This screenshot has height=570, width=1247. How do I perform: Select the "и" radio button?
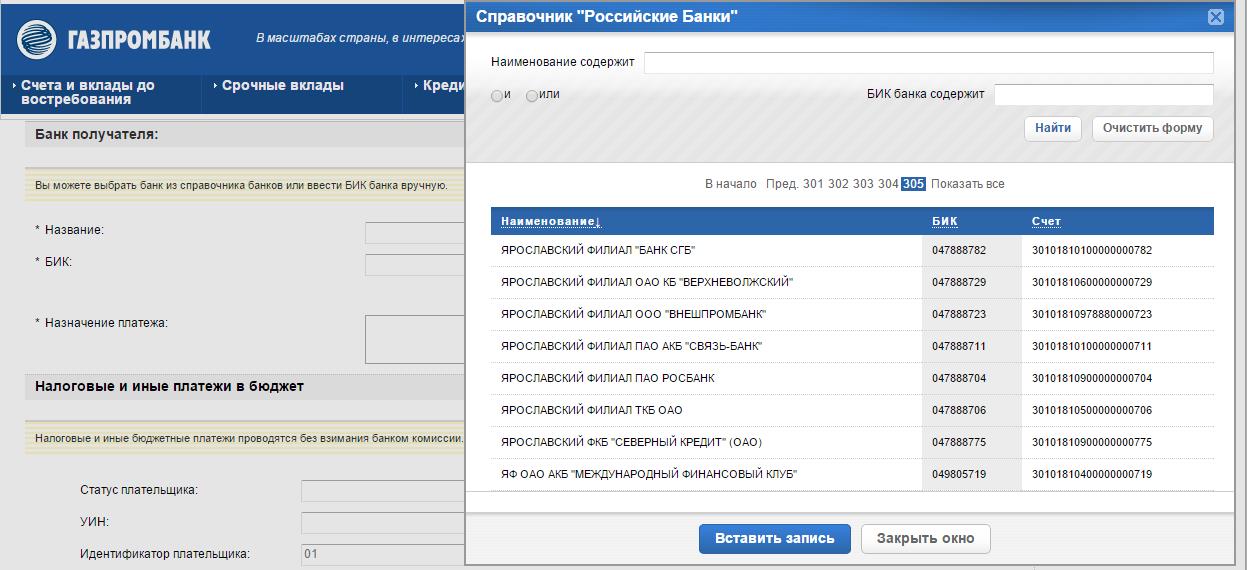coord(497,96)
